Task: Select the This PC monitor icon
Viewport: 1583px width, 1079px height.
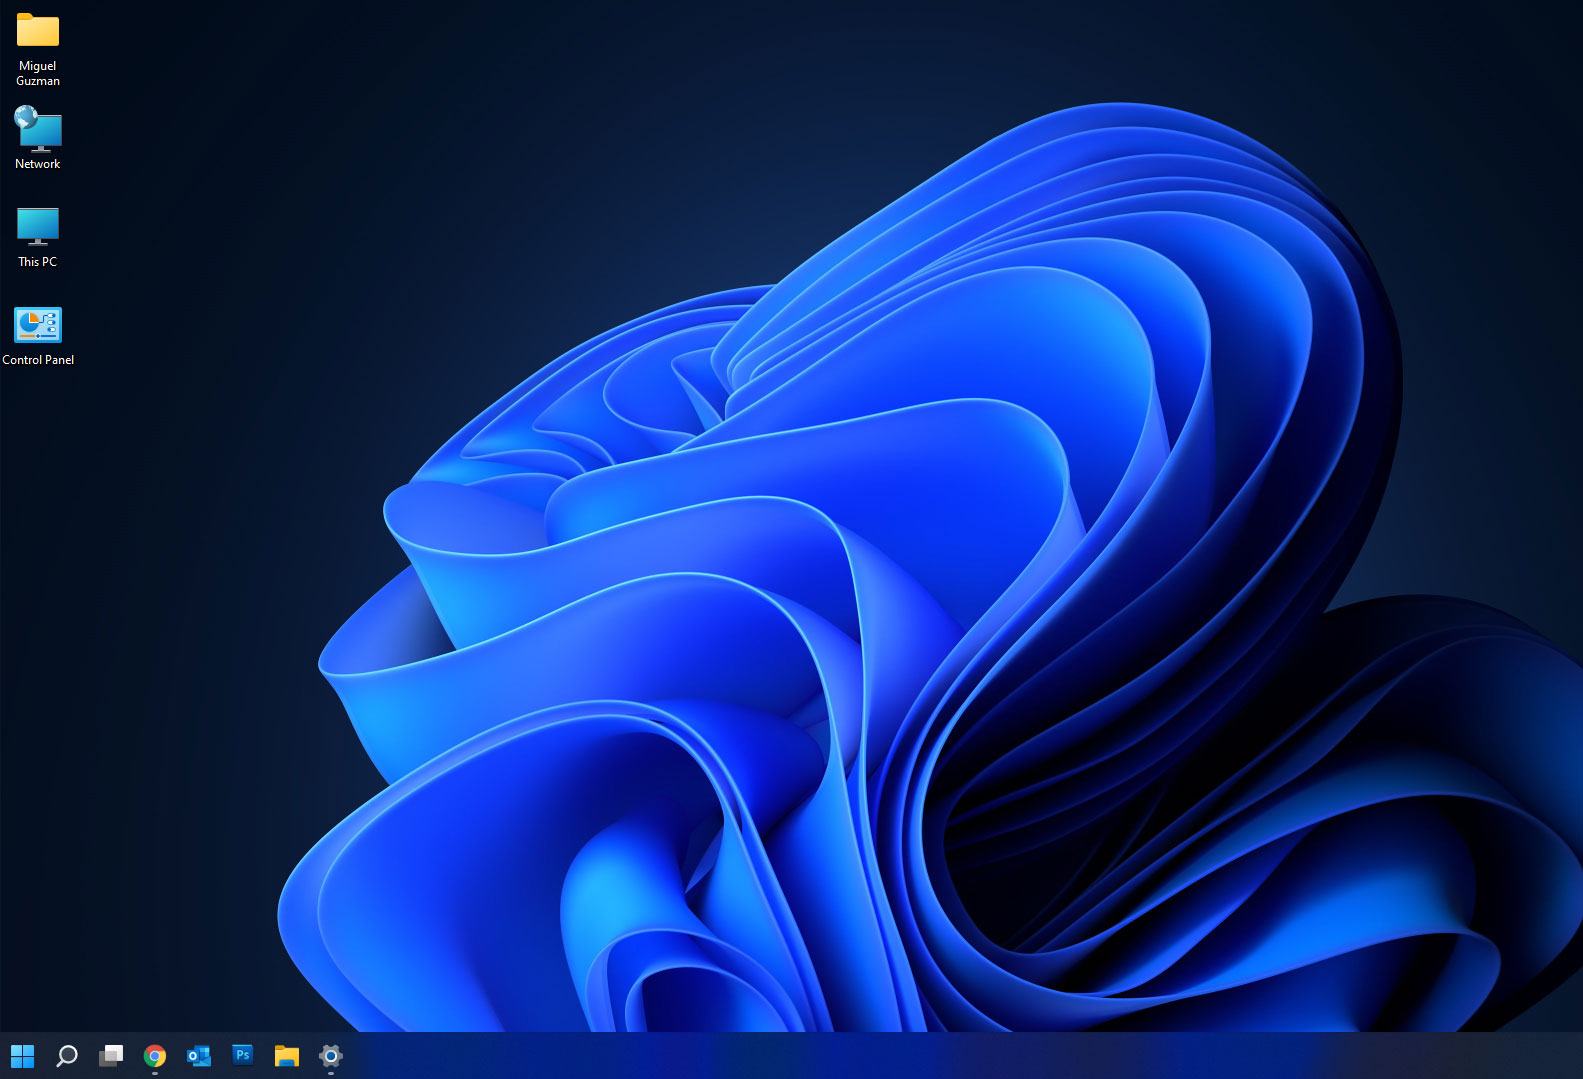Action: coord(38,226)
